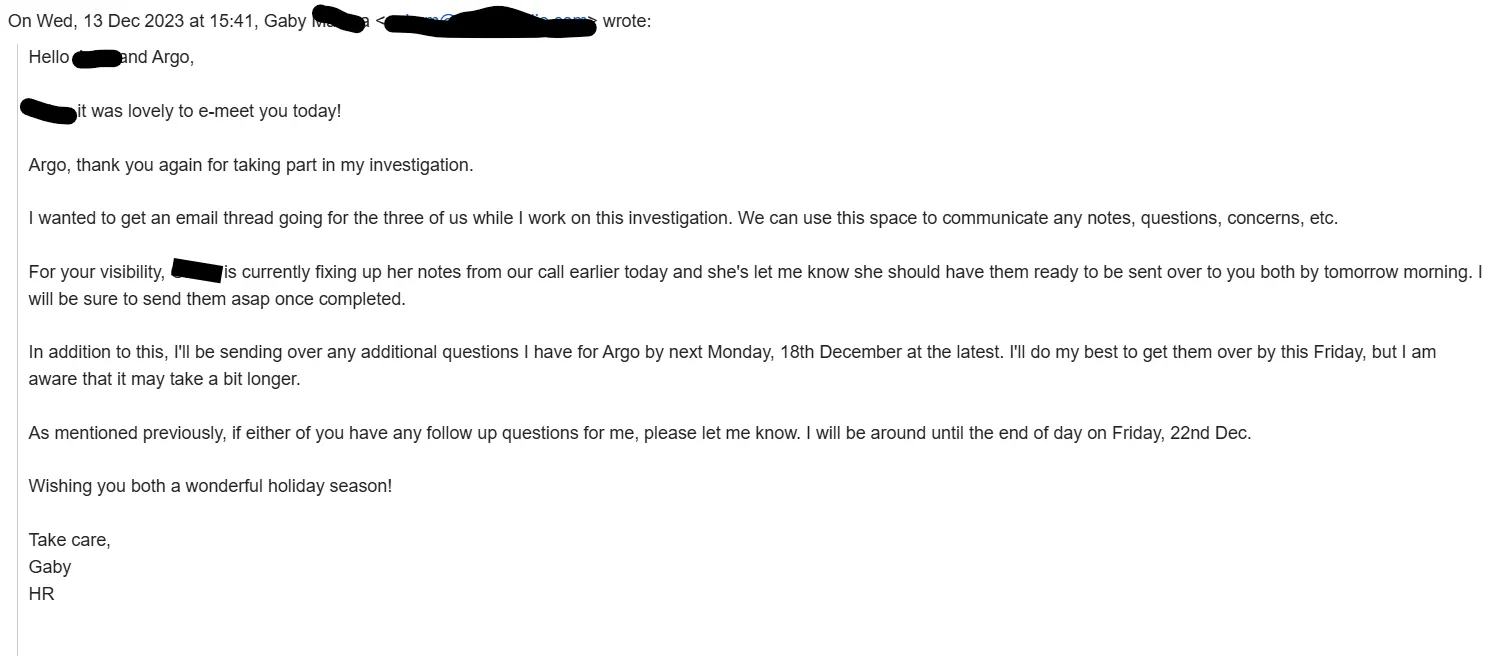Click the redacted sender email address link
The width and height of the screenshot is (1497, 656).
(x=490, y=22)
